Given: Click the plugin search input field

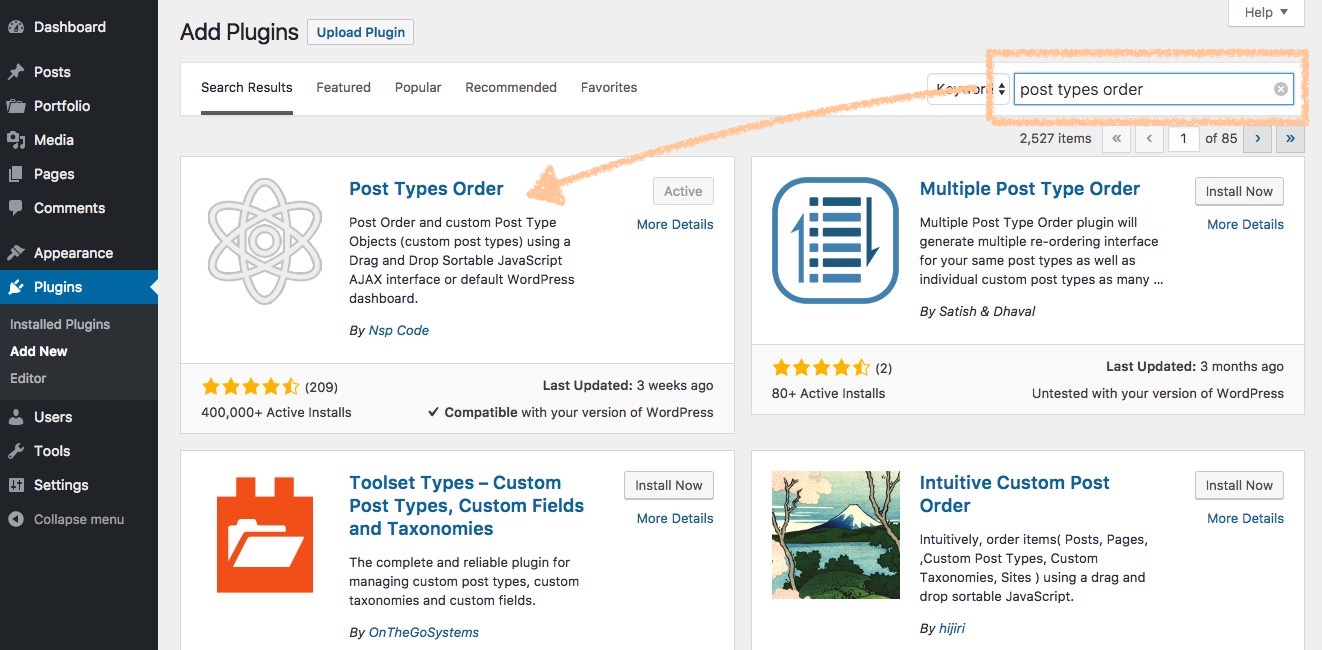Looking at the screenshot, I should (1154, 89).
